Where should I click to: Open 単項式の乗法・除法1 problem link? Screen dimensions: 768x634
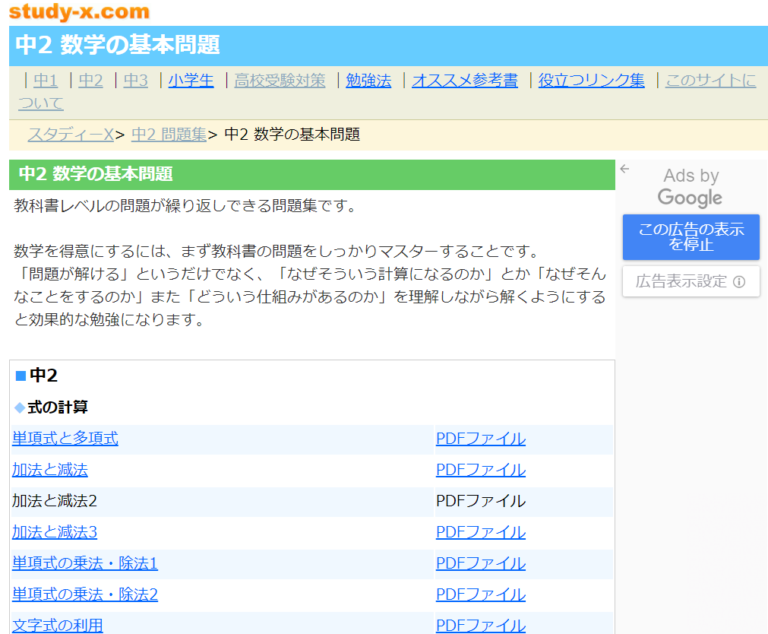tap(85, 563)
